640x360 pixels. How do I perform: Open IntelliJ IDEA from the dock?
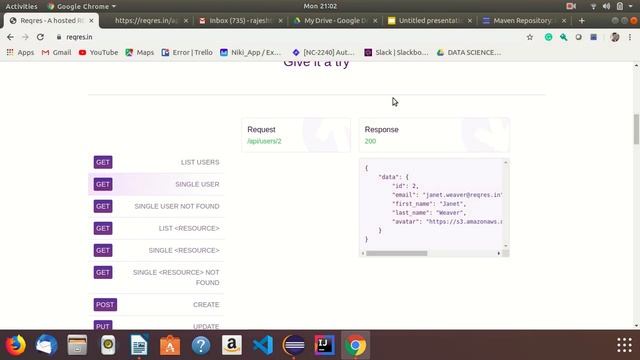pos(325,345)
